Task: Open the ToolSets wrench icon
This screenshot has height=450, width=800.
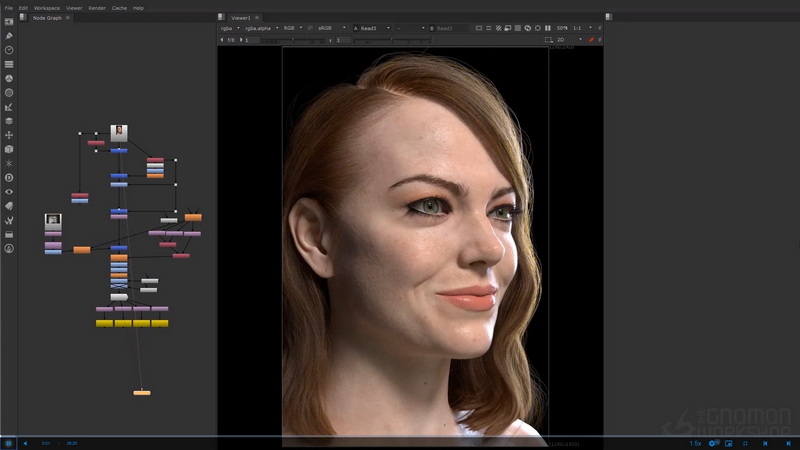Action: 9,220
